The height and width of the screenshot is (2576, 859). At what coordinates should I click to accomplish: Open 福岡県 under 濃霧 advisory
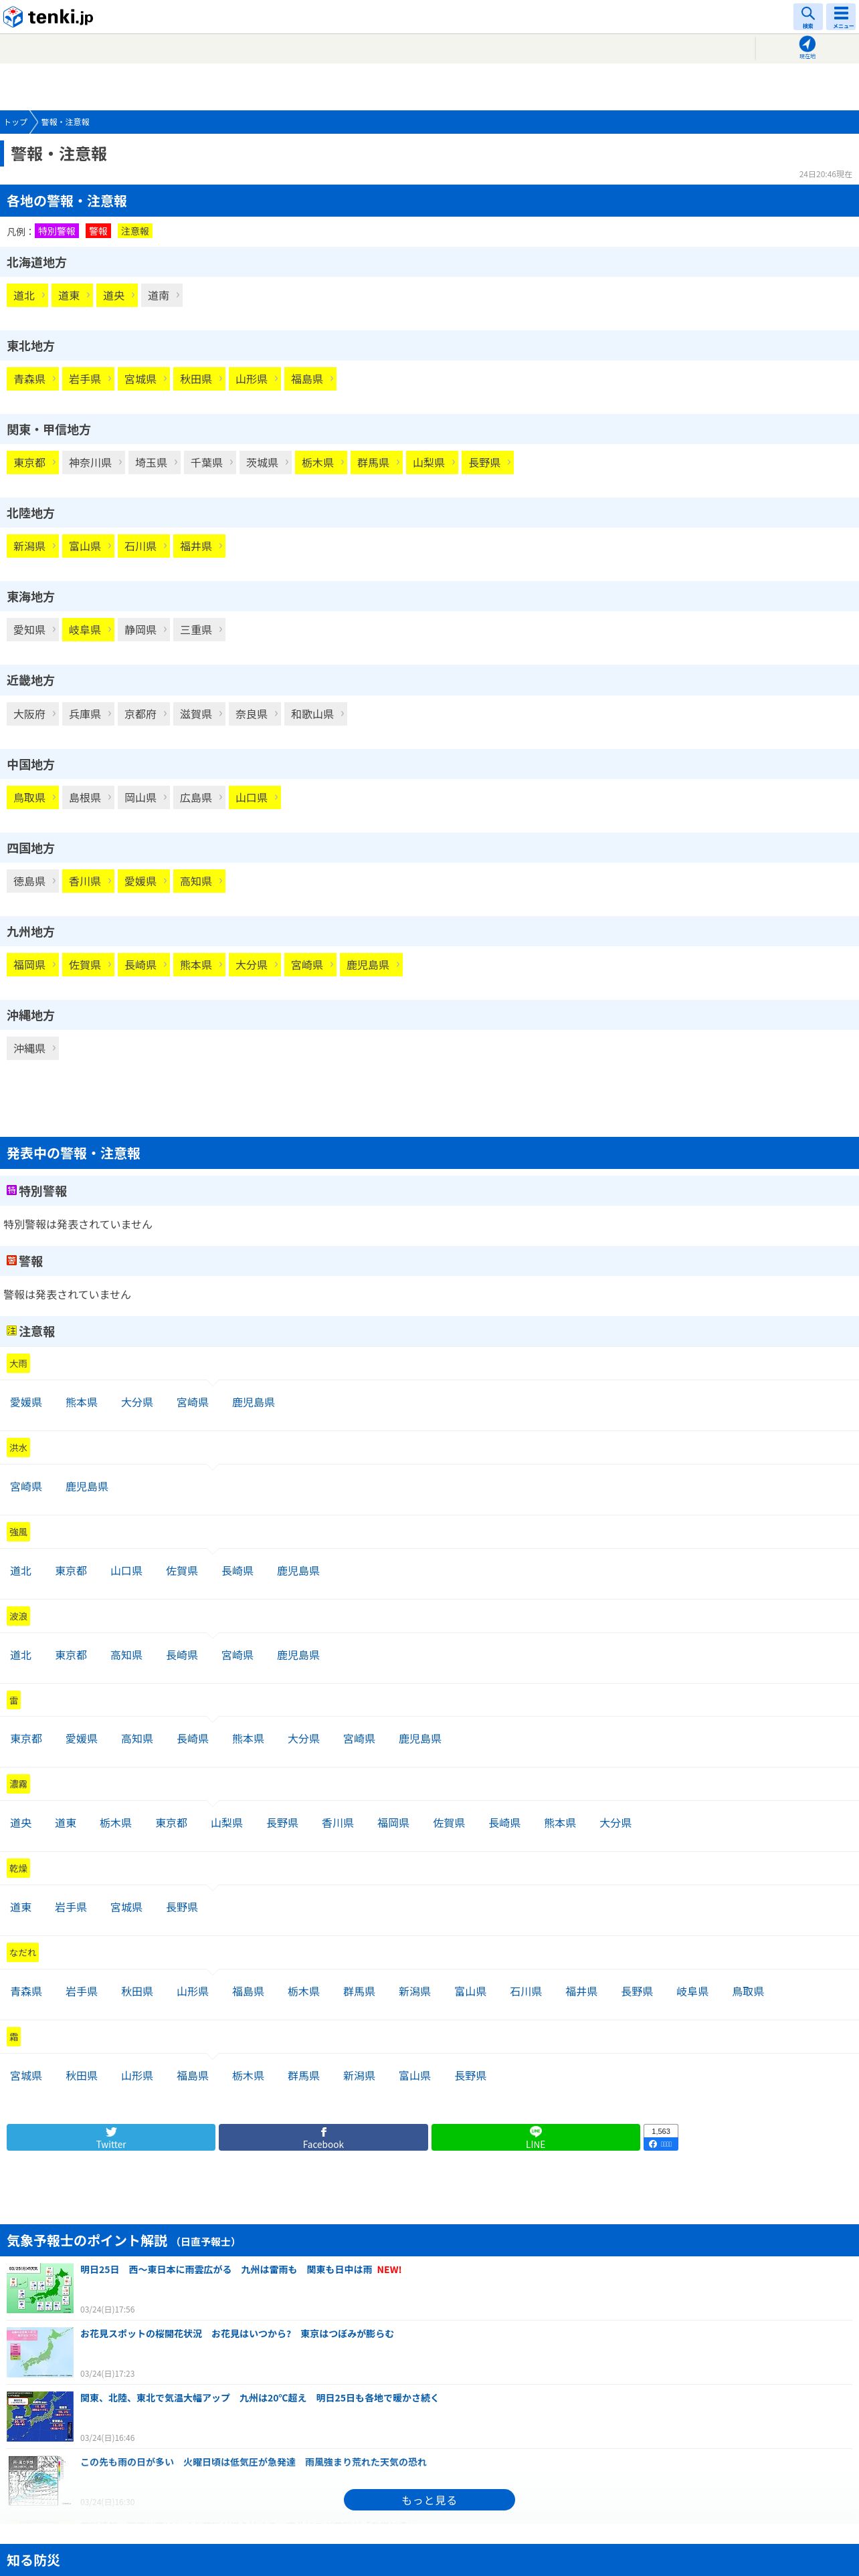click(393, 1823)
